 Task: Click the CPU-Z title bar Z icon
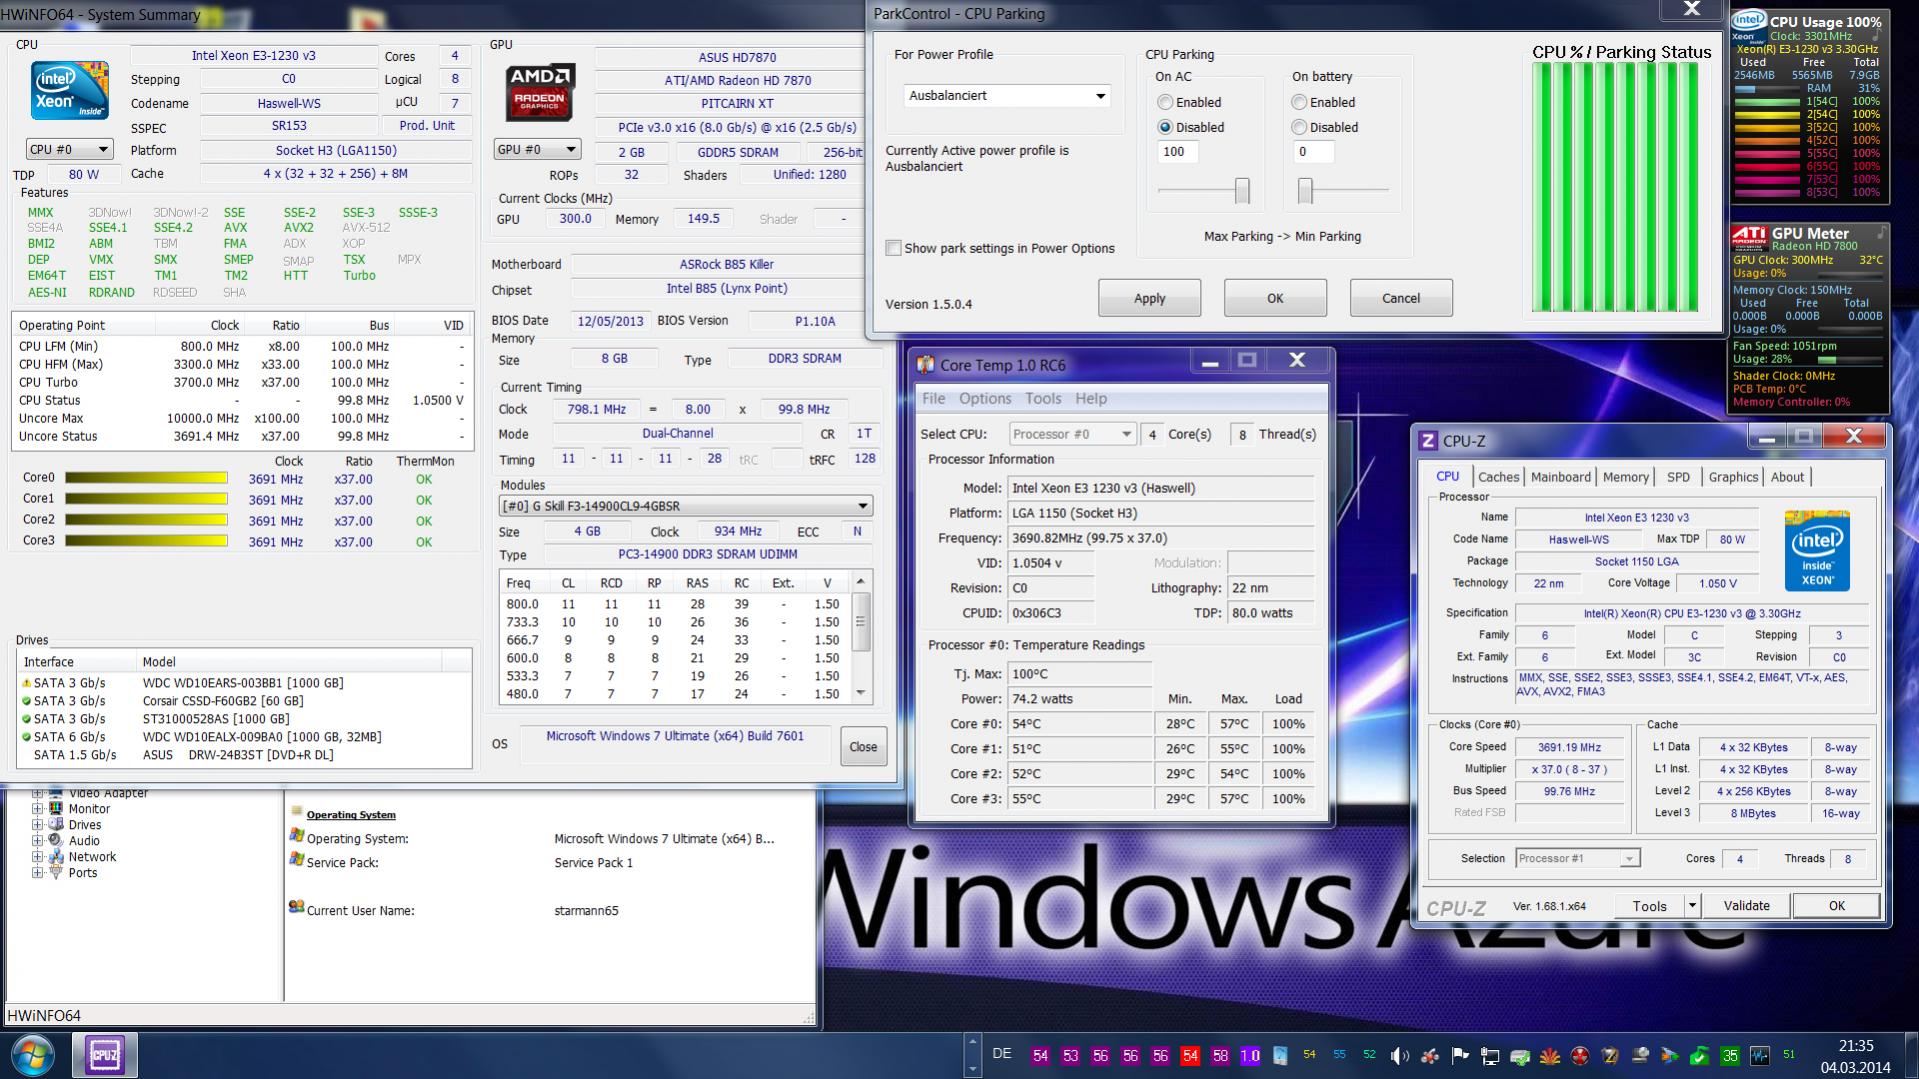click(x=1429, y=441)
